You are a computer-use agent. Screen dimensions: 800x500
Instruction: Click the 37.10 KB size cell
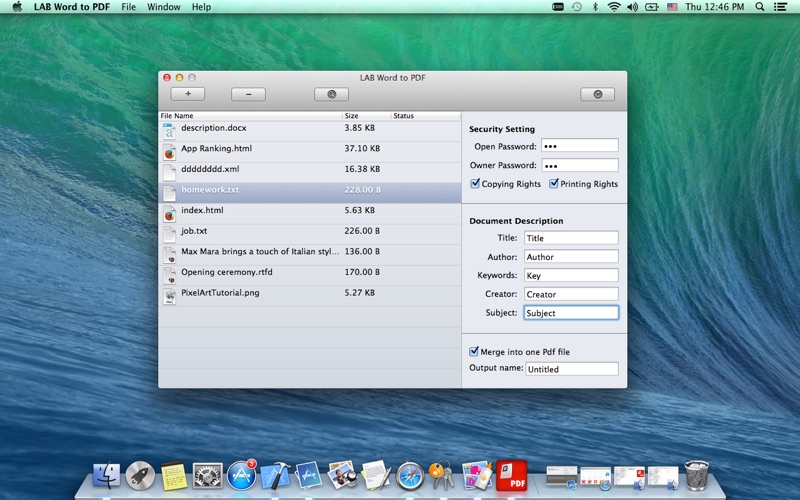[362, 148]
